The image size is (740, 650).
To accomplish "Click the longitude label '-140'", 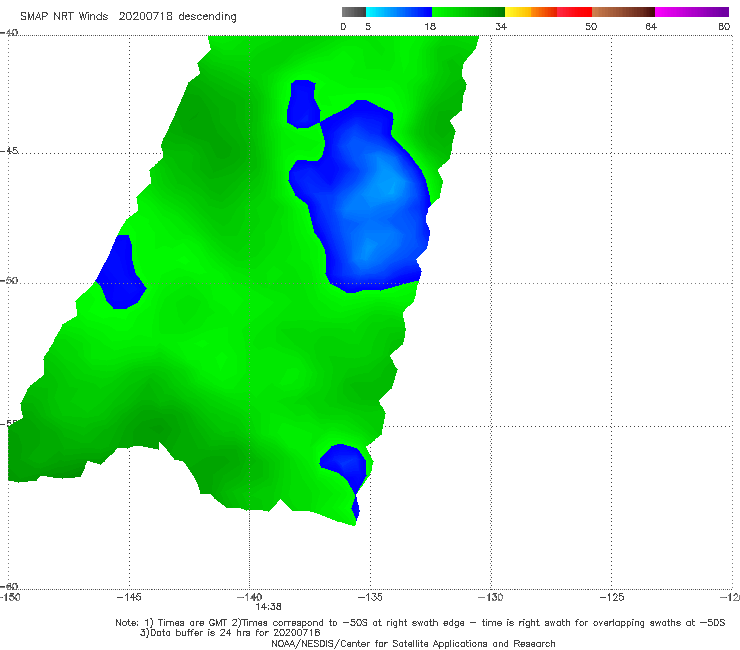I will pyautogui.click(x=249, y=597).
